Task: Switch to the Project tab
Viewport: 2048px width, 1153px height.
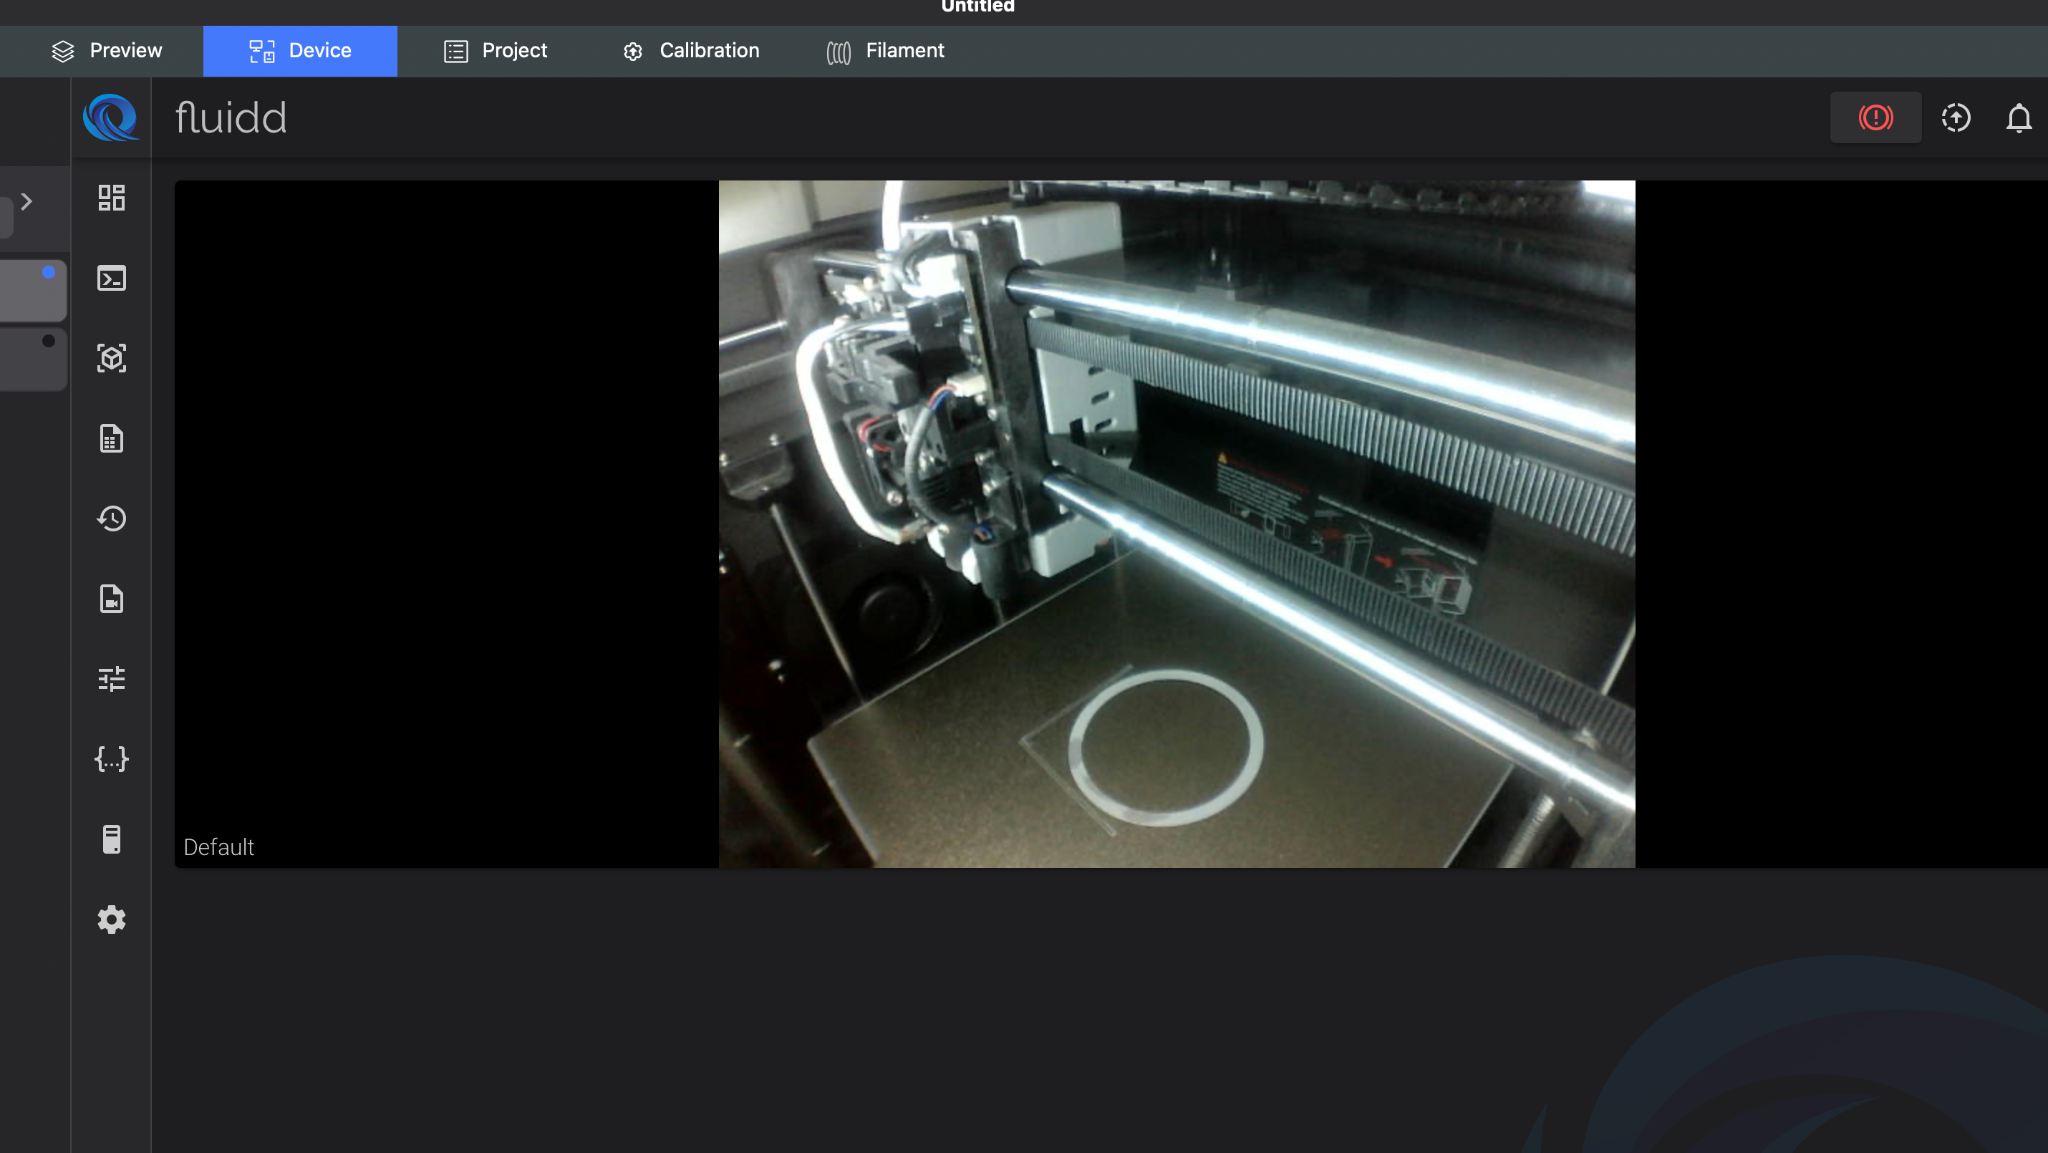Action: pyautogui.click(x=495, y=51)
